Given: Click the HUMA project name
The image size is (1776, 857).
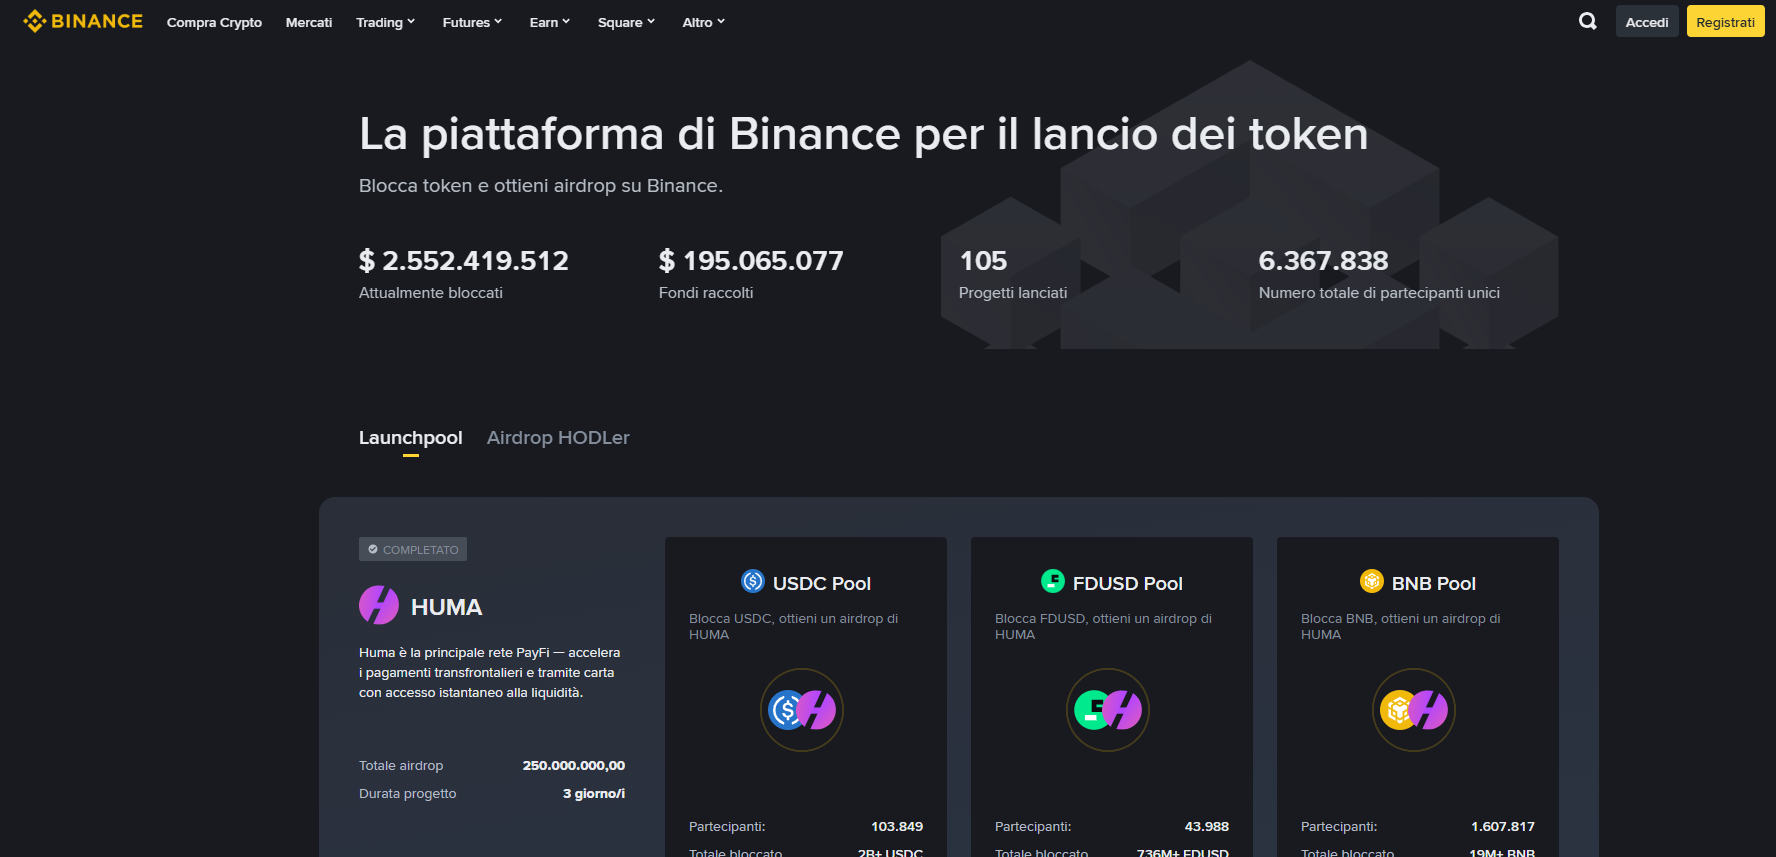Looking at the screenshot, I should (446, 607).
